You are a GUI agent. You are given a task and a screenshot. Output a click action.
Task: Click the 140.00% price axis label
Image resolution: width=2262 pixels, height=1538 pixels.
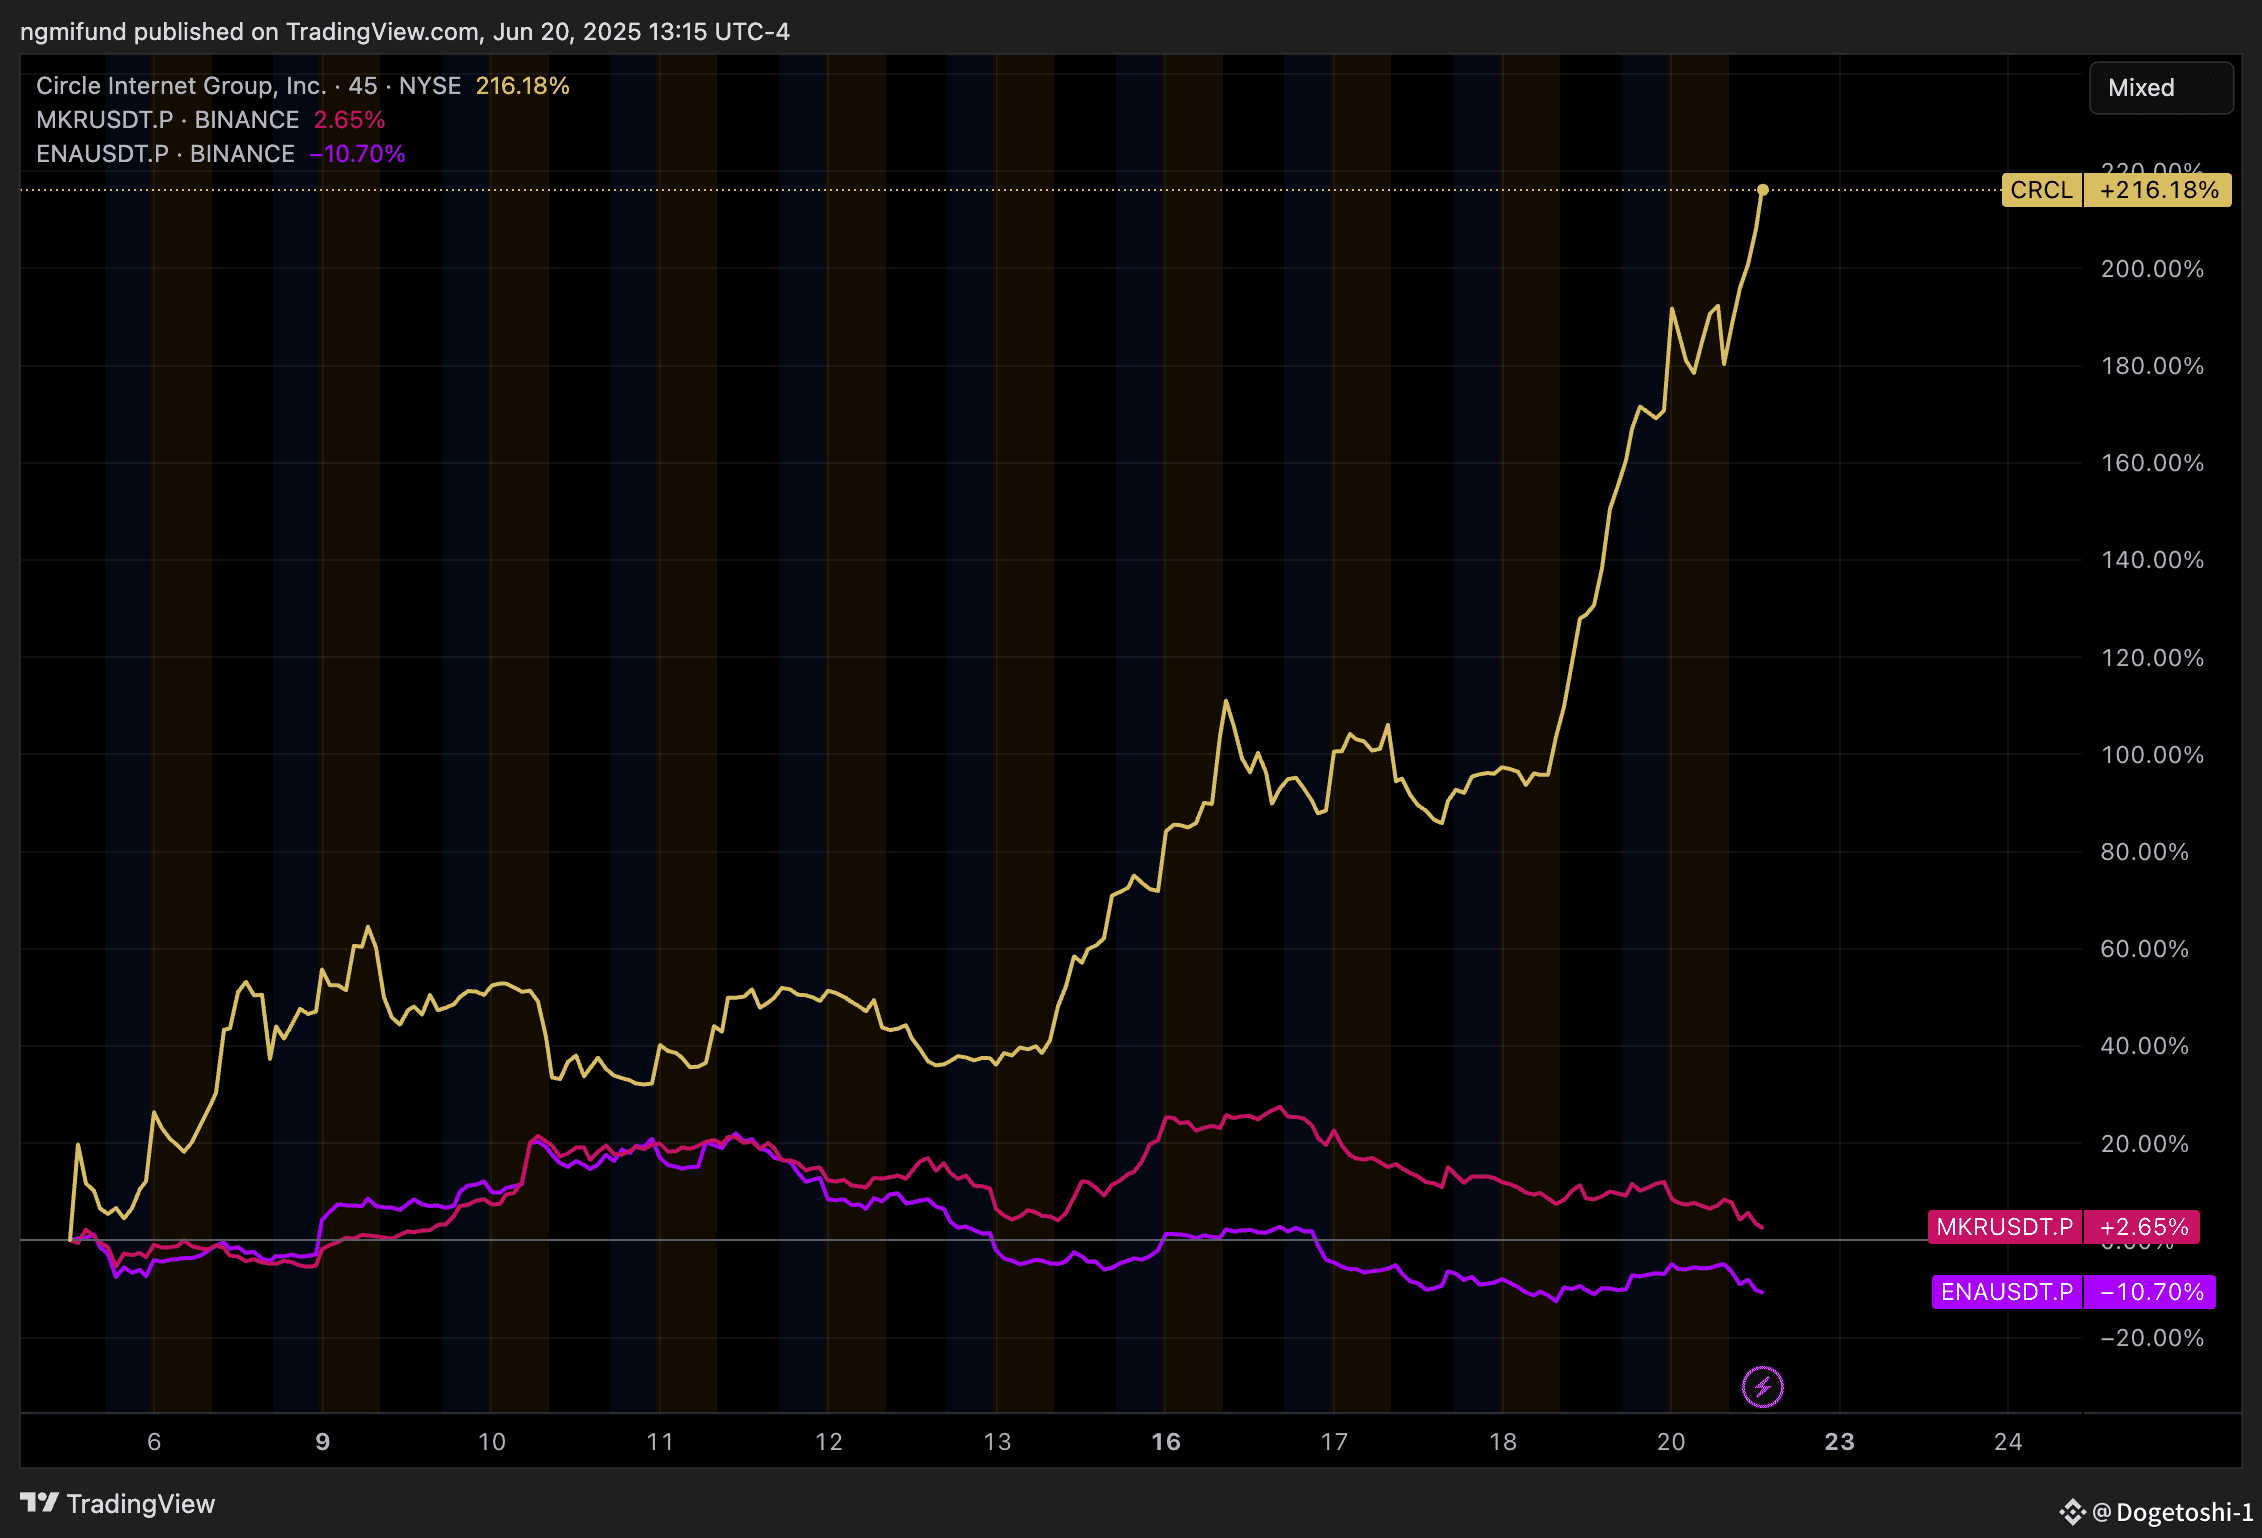2152,560
